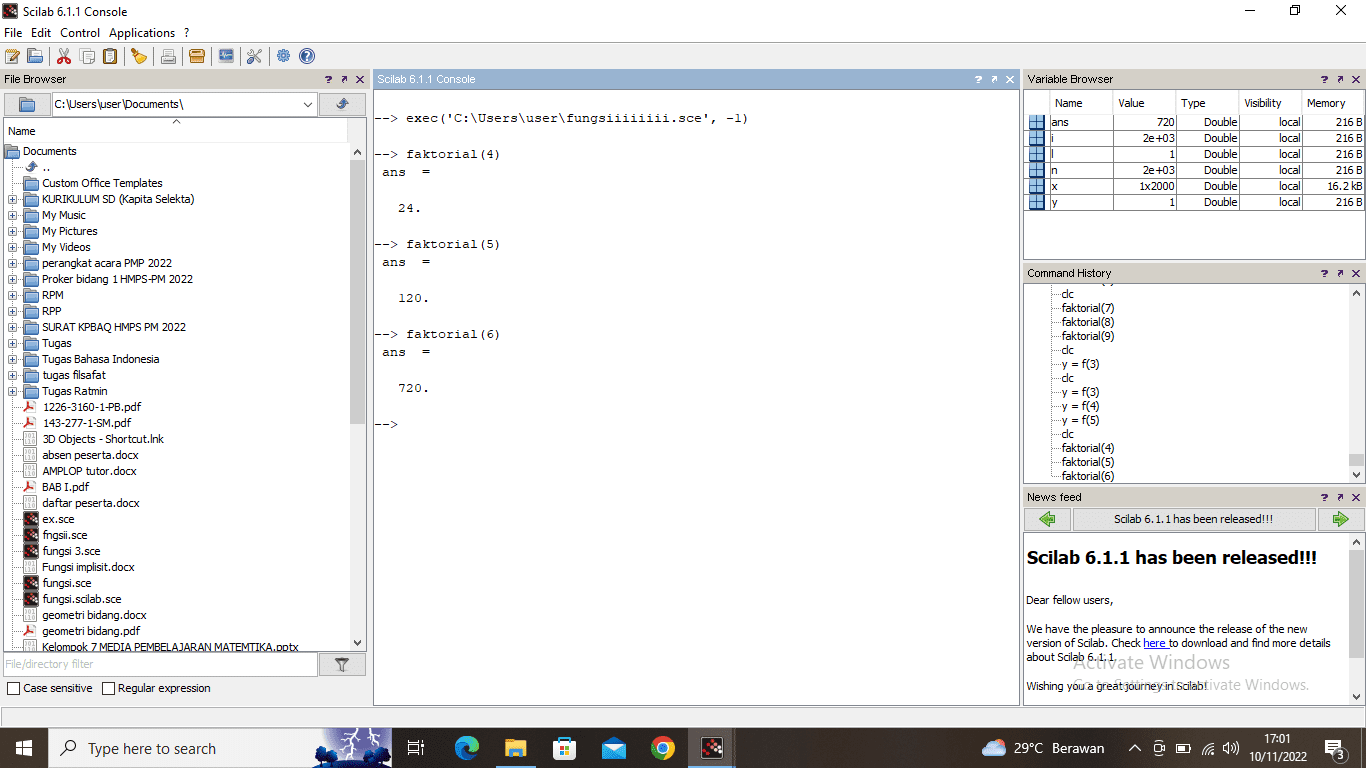Click the select directory folder button in File Browser
1366x768 pixels.
click(27, 104)
